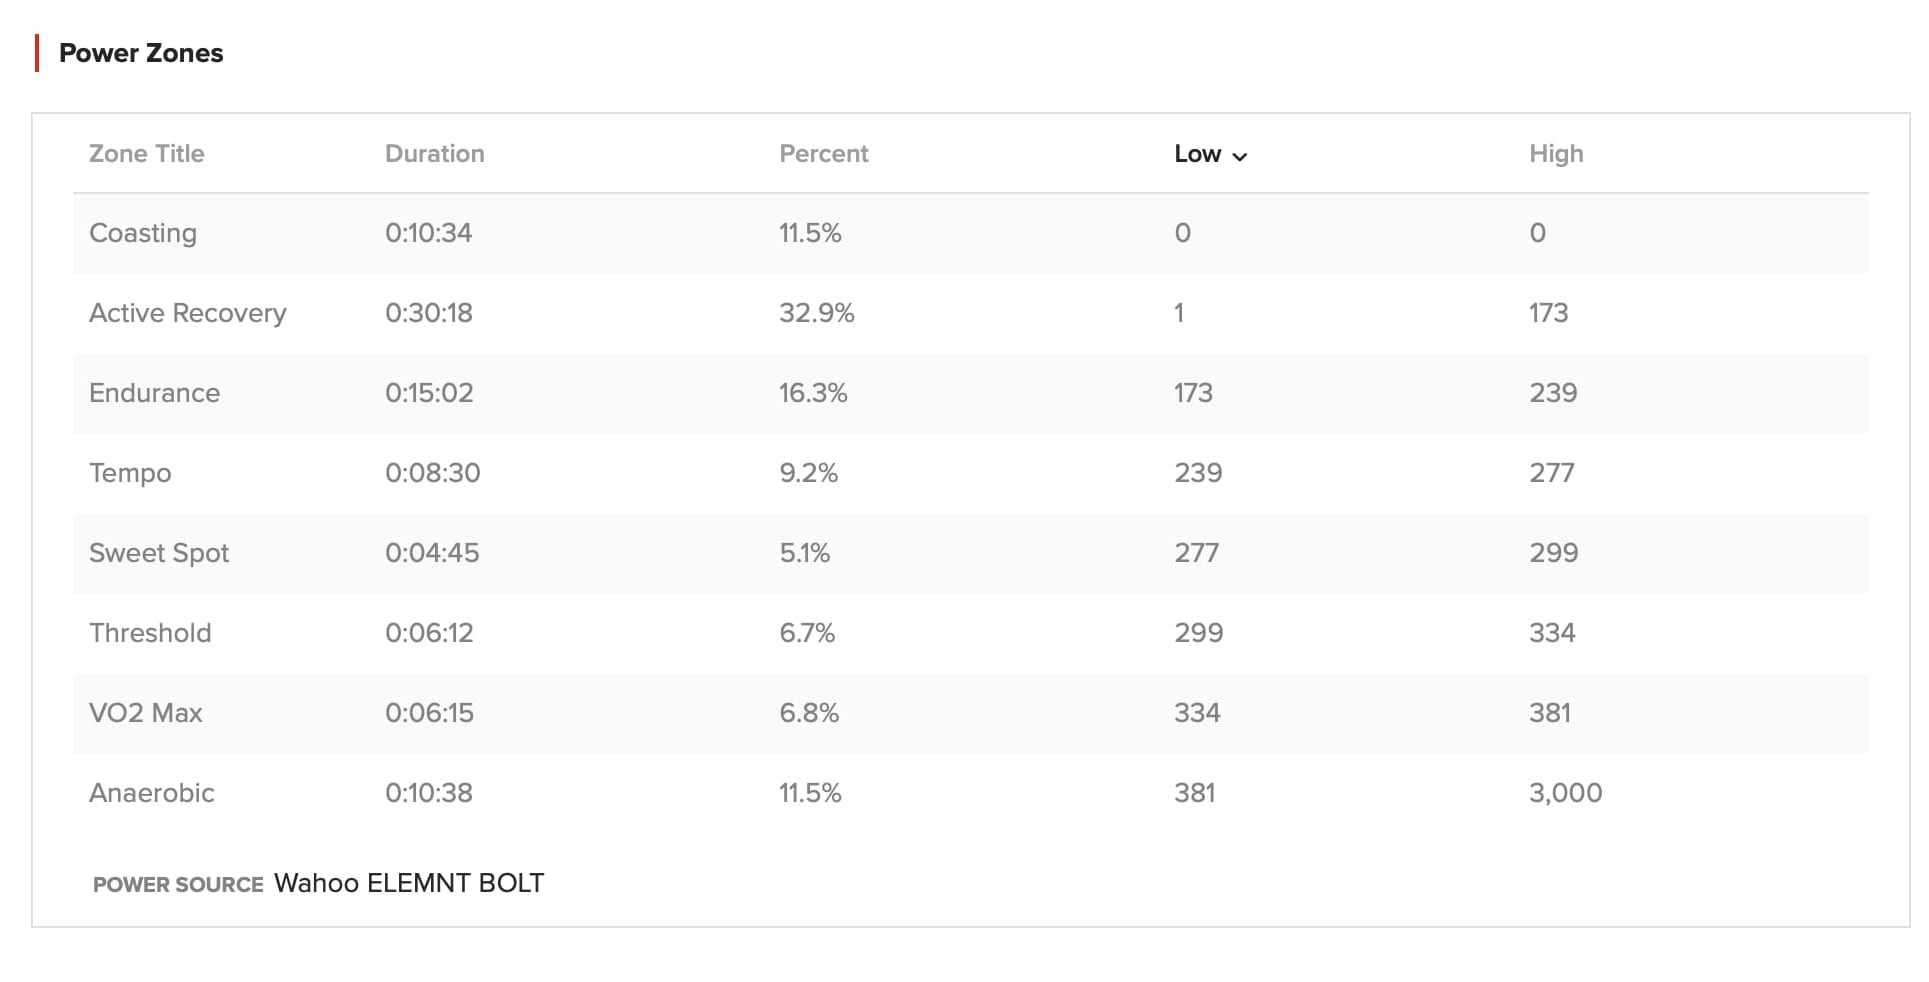This screenshot has height=982, width=1929.
Task: Click the Endurance zone title
Action: coord(154,393)
